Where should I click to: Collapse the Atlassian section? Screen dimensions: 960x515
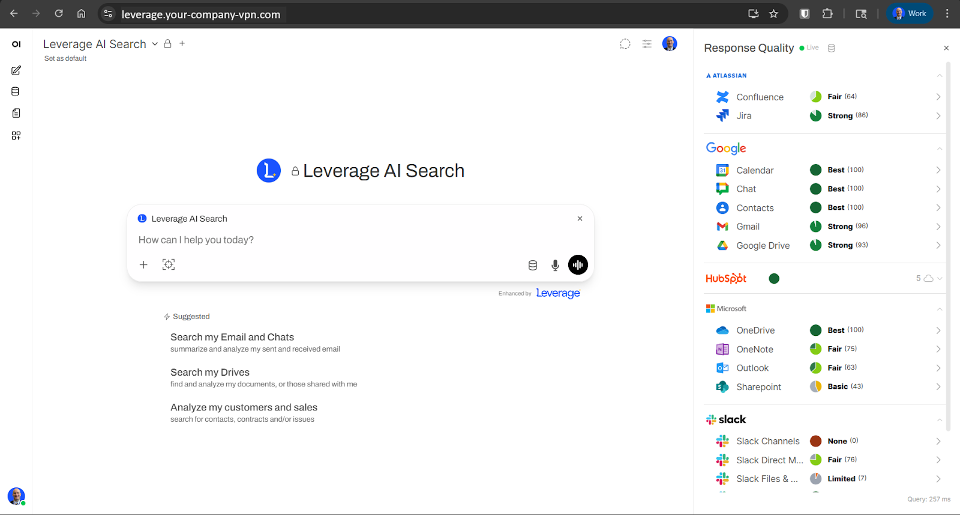tap(939, 75)
